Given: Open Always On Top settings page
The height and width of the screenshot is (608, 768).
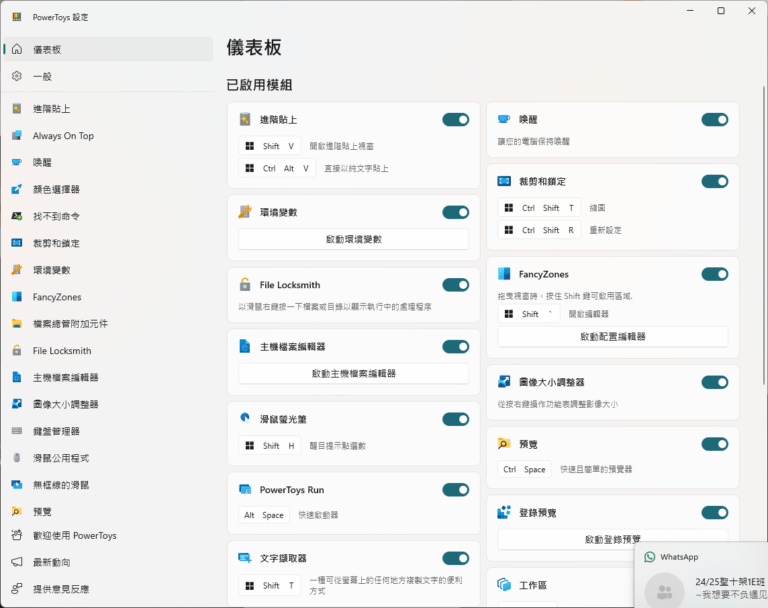Looking at the screenshot, I should 63,136.
